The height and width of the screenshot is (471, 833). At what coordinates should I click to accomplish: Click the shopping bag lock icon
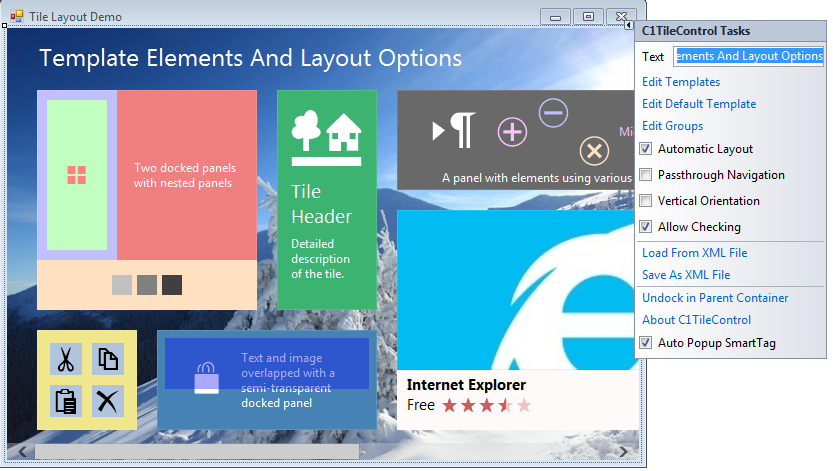[206, 378]
